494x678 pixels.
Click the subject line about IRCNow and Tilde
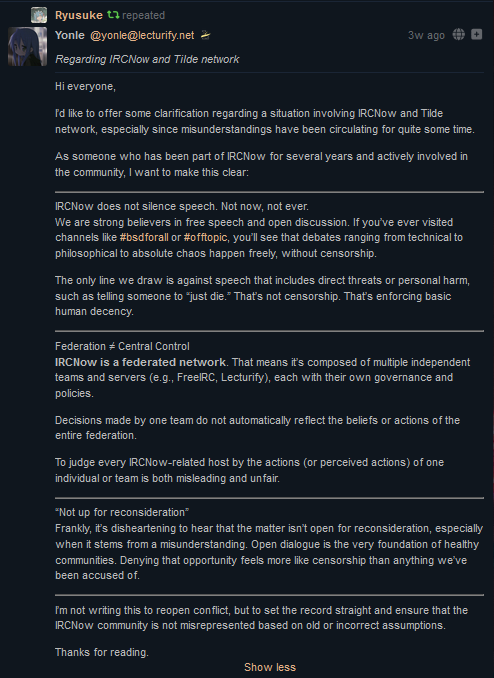147,59
